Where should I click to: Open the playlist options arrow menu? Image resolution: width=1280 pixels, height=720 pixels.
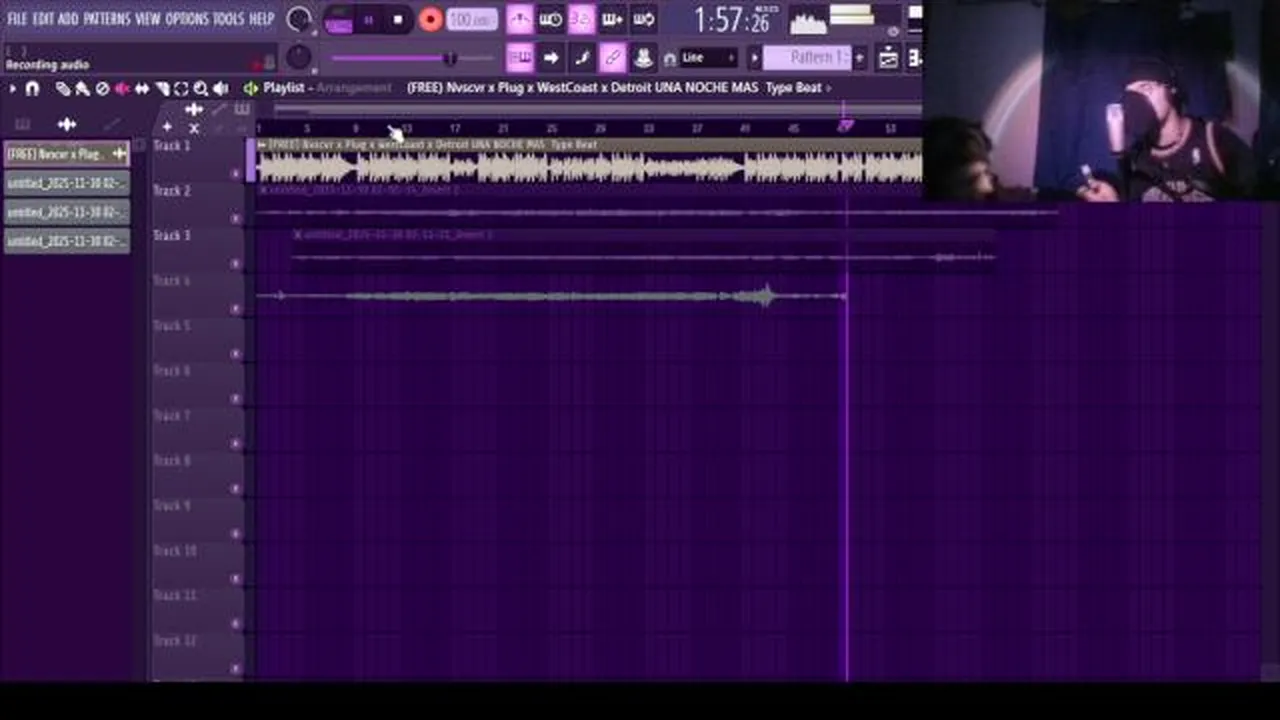pos(13,88)
